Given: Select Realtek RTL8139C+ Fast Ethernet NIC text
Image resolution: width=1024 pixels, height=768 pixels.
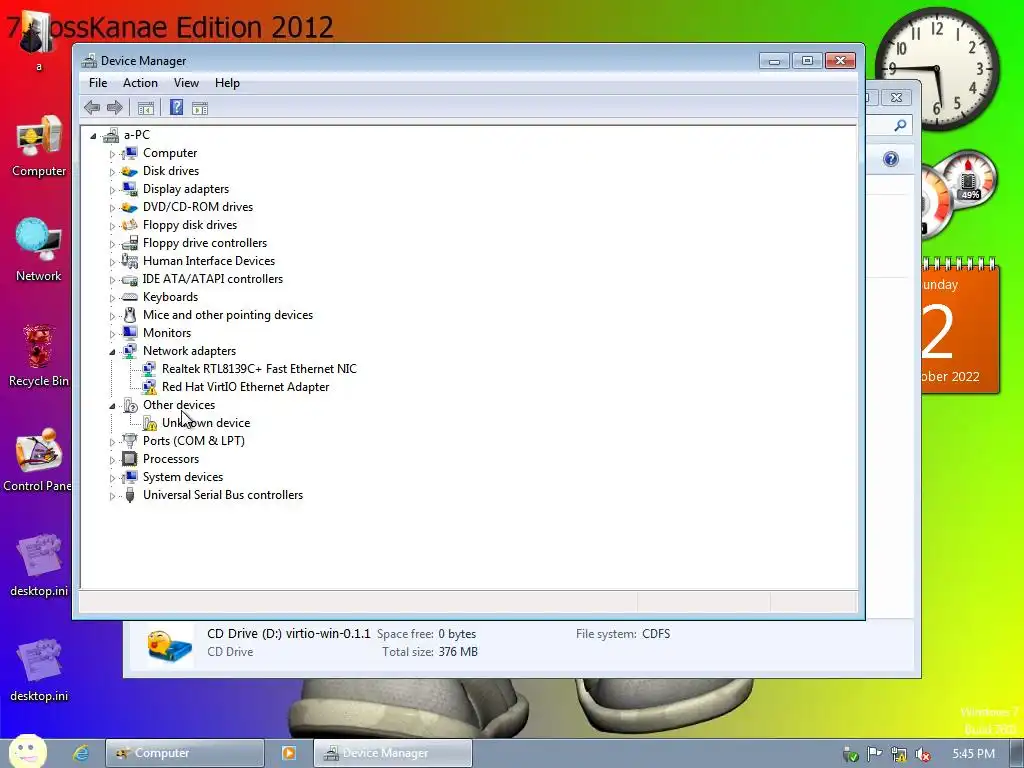Looking at the screenshot, I should 259,369.
